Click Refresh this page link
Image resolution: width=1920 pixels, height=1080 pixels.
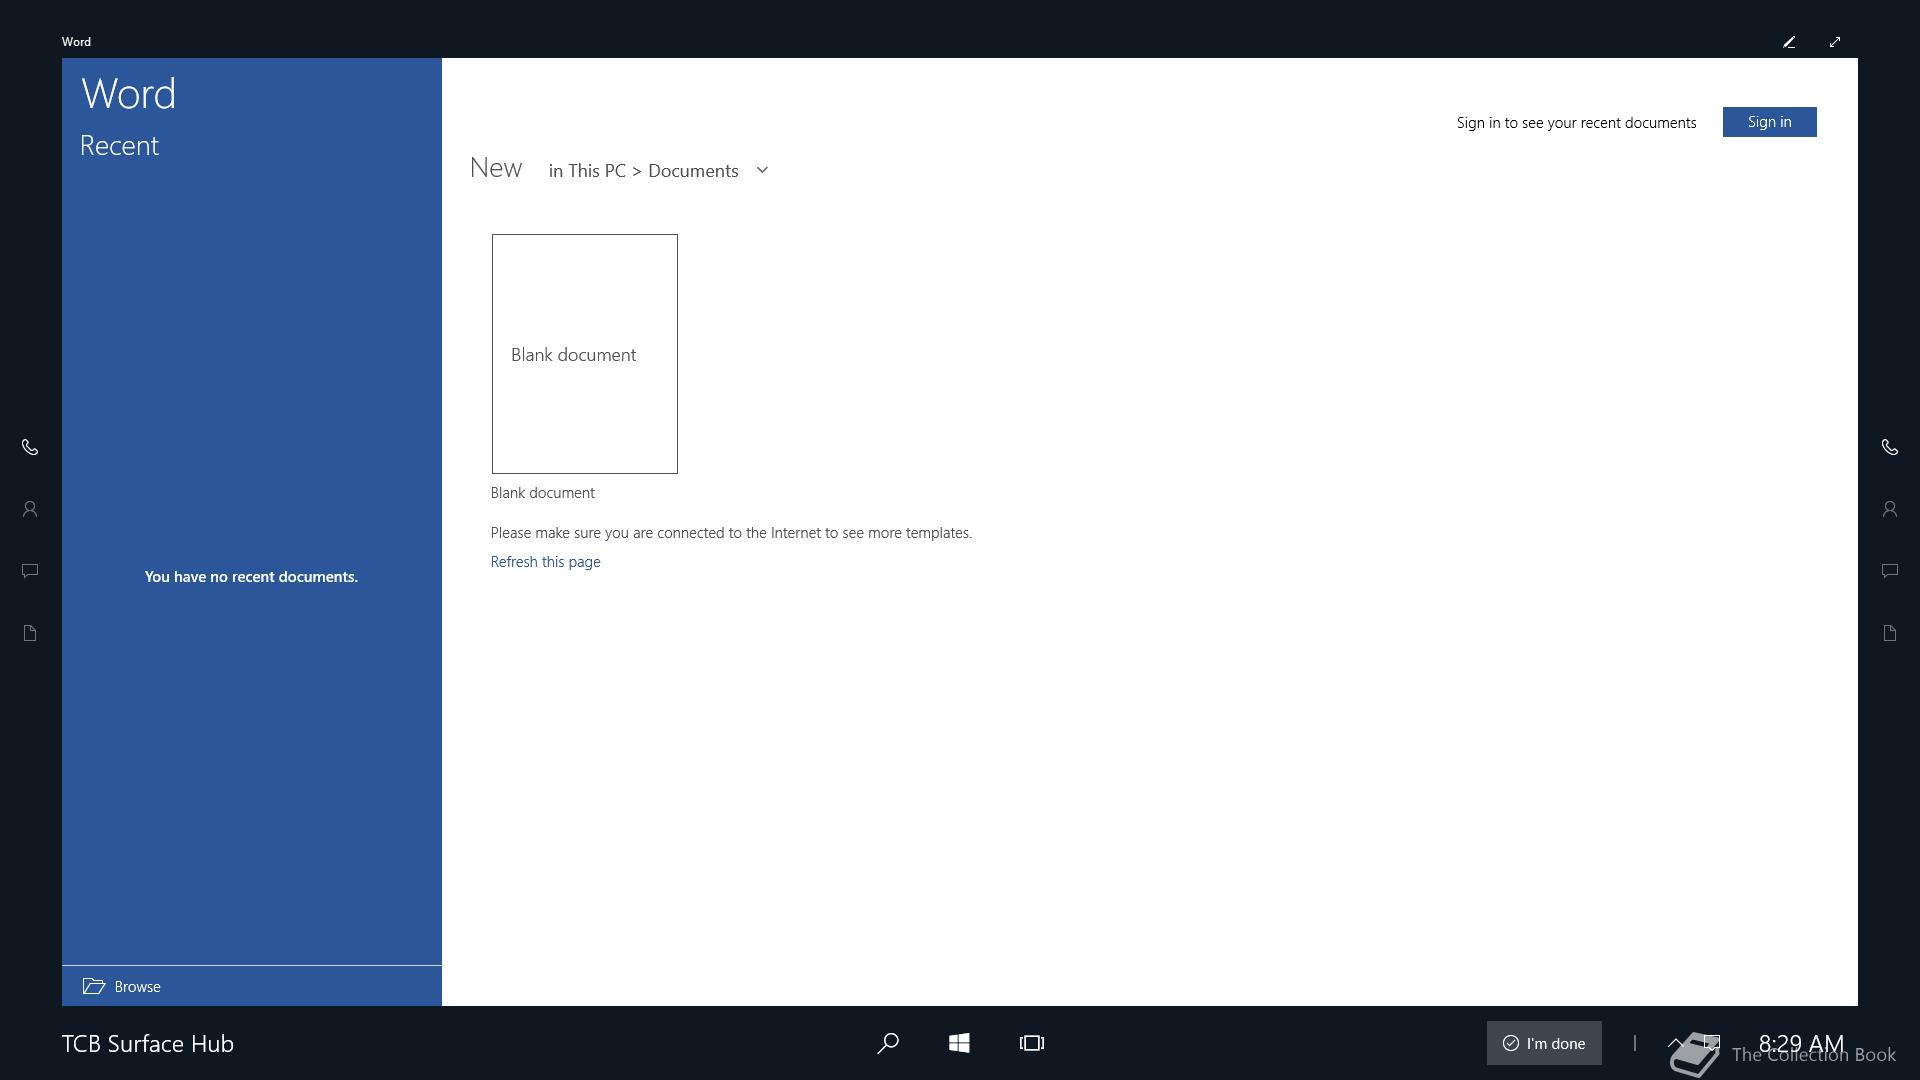(x=545, y=562)
